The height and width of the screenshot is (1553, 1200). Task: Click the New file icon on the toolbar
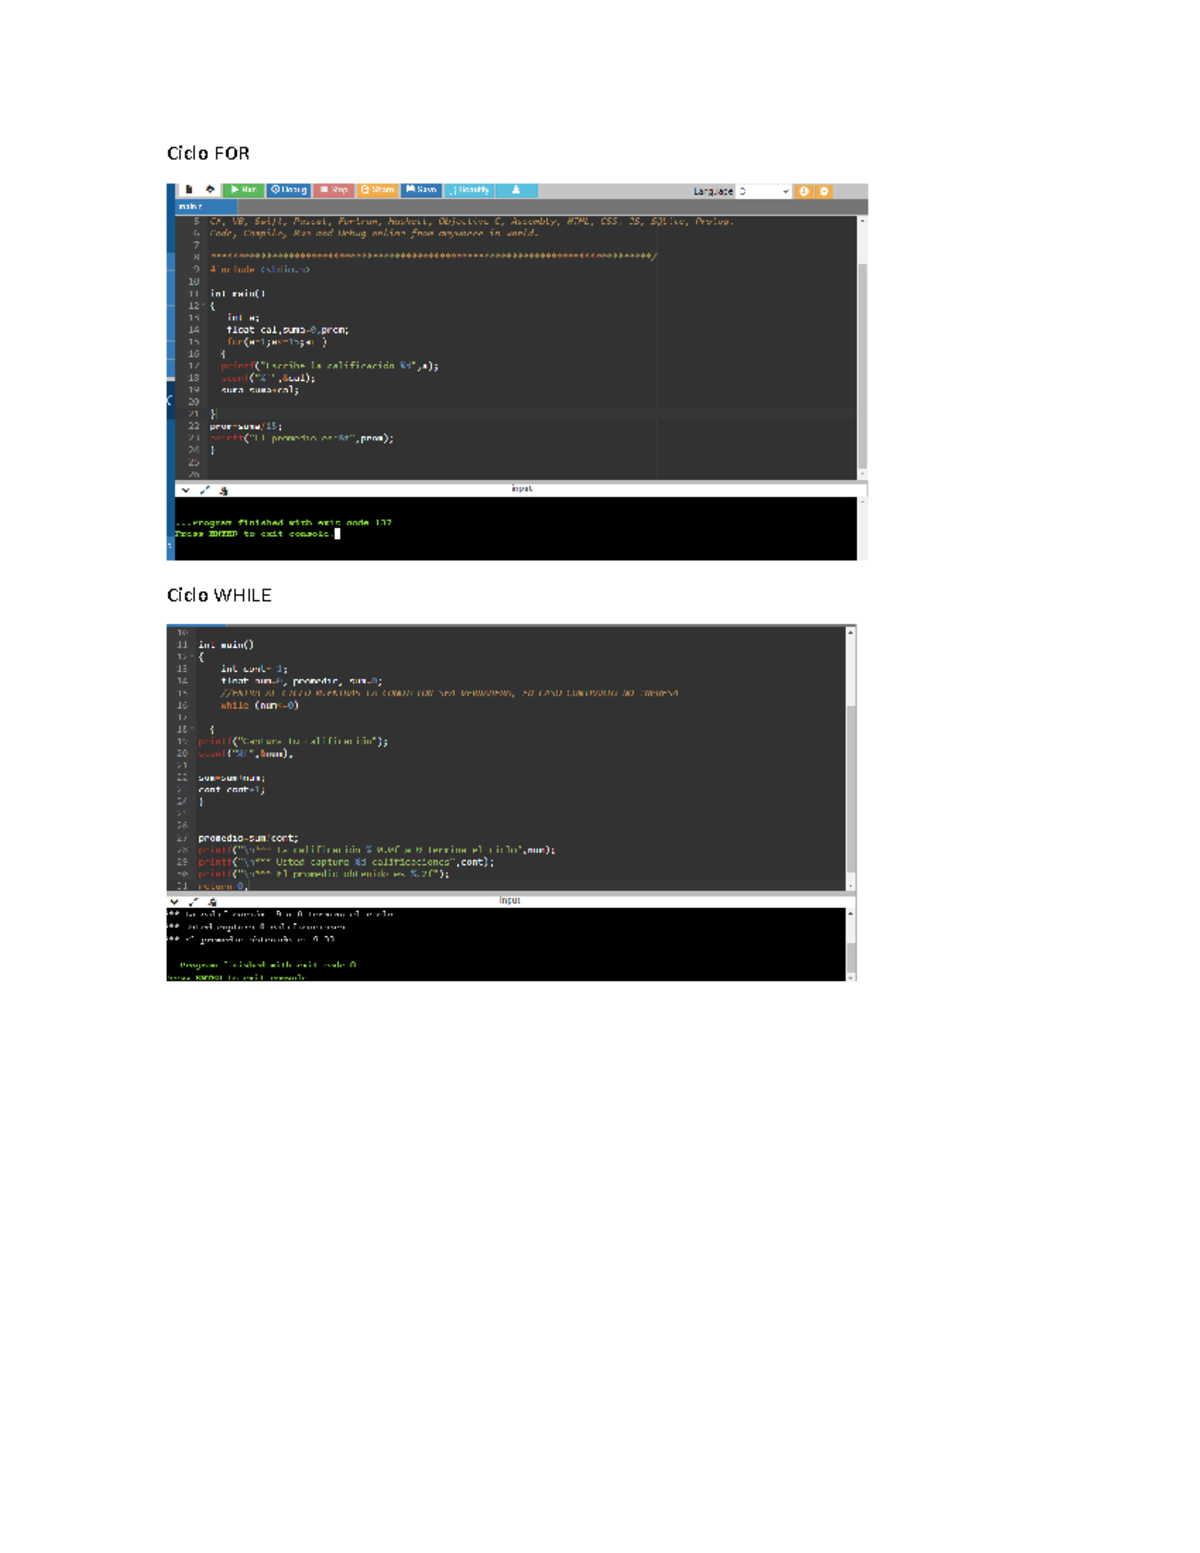click(x=189, y=189)
